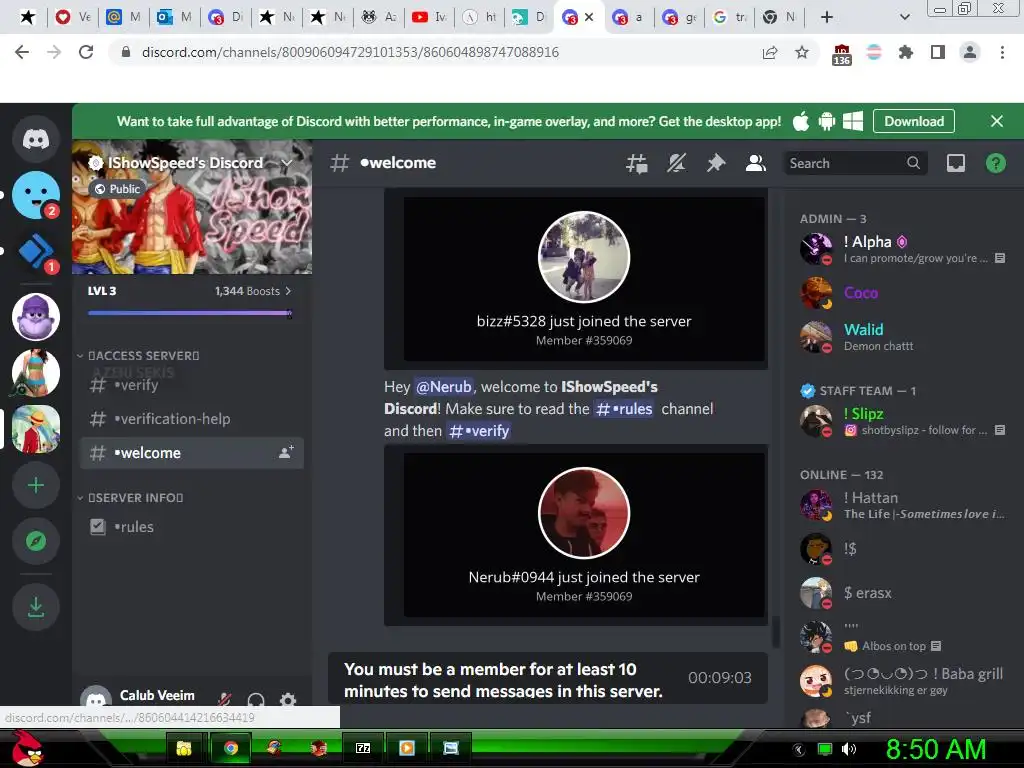This screenshot has height=768, width=1024.
Task: Click the Add a Server plus icon
Action: click(x=36, y=485)
